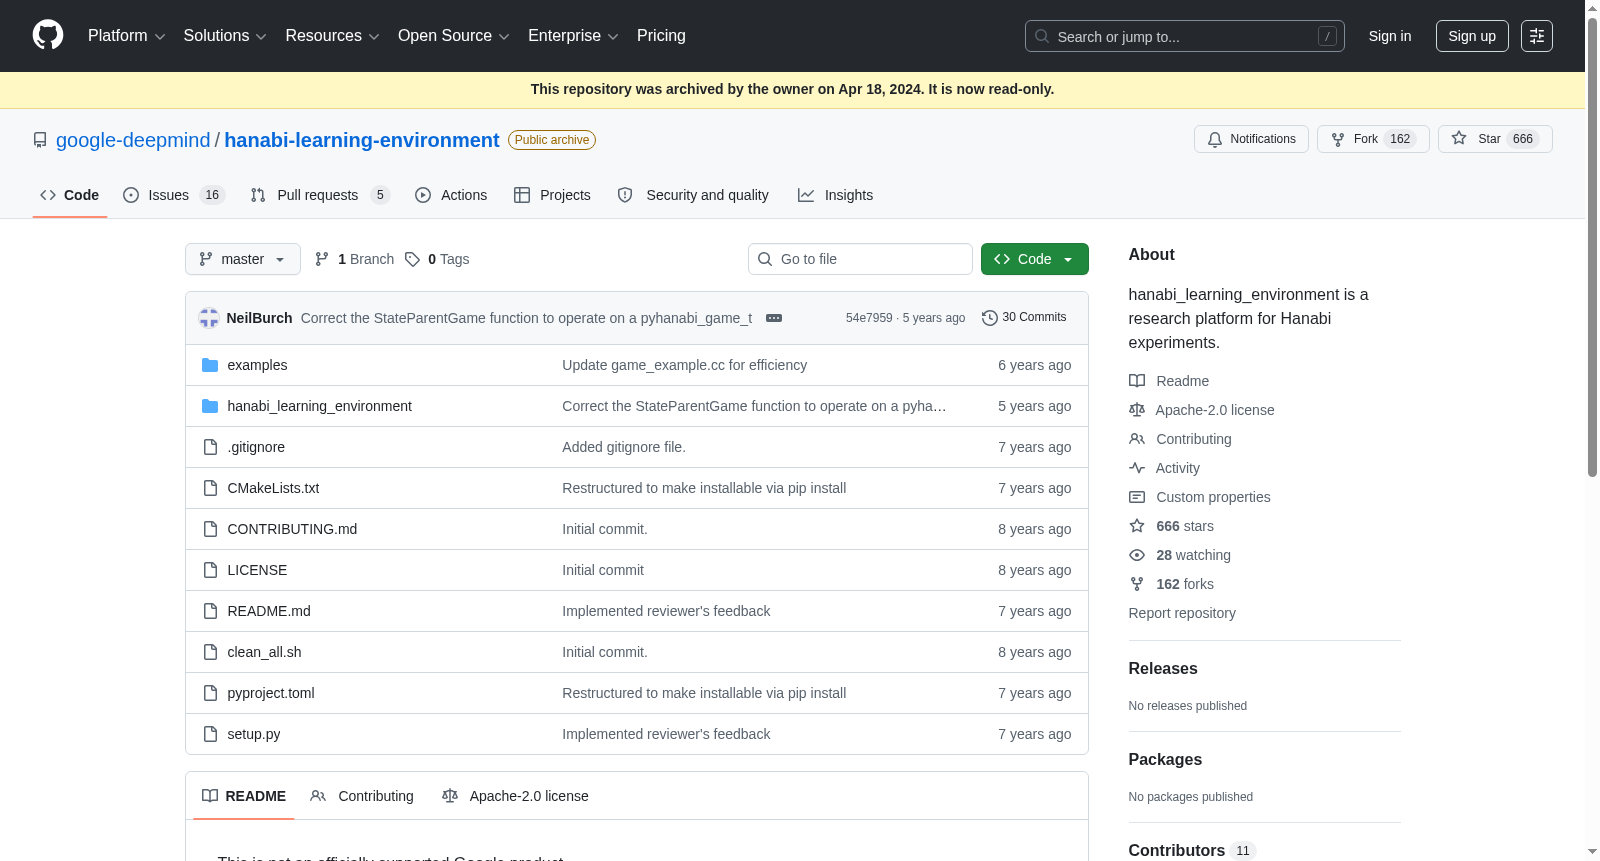The height and width of the screenshot is (861, 1600).
Task: Click the fork icon beside 162 forks
Action: [x=1137, y=584]
